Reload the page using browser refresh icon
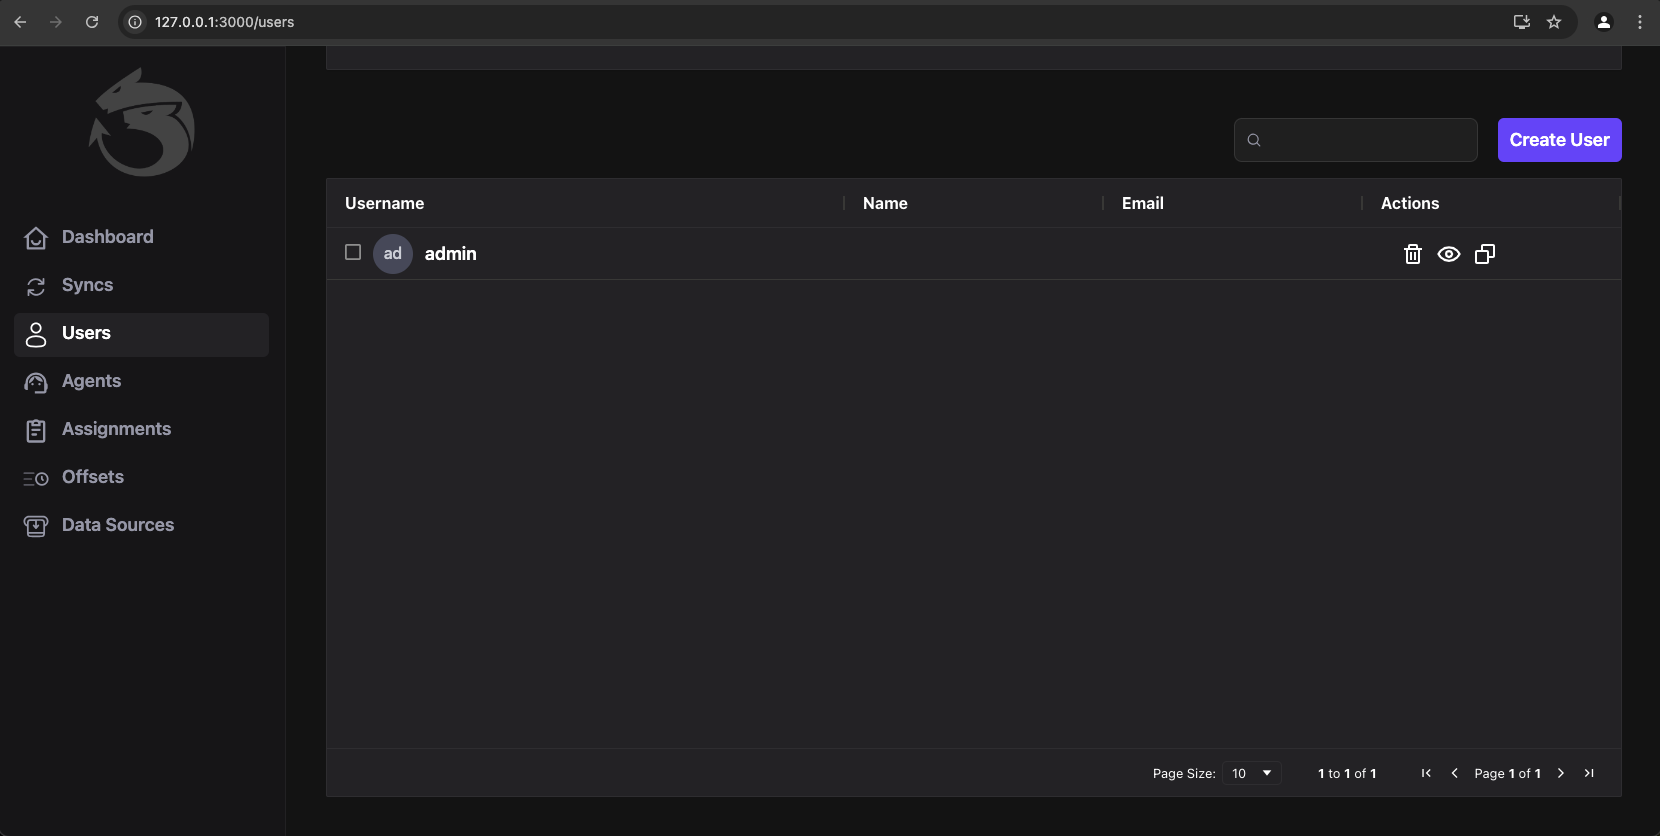Image resolution: width=1660 pixels, height=836 pixels. (92, 22)
